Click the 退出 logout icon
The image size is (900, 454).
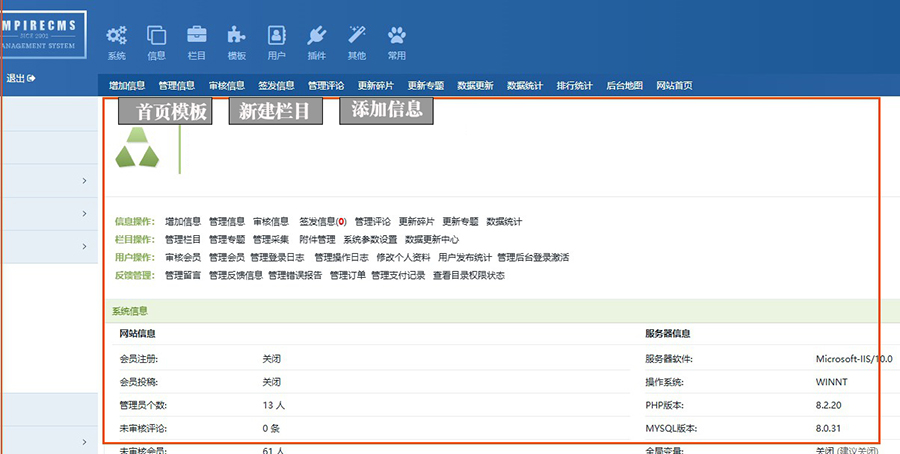[x=32, y=78]
